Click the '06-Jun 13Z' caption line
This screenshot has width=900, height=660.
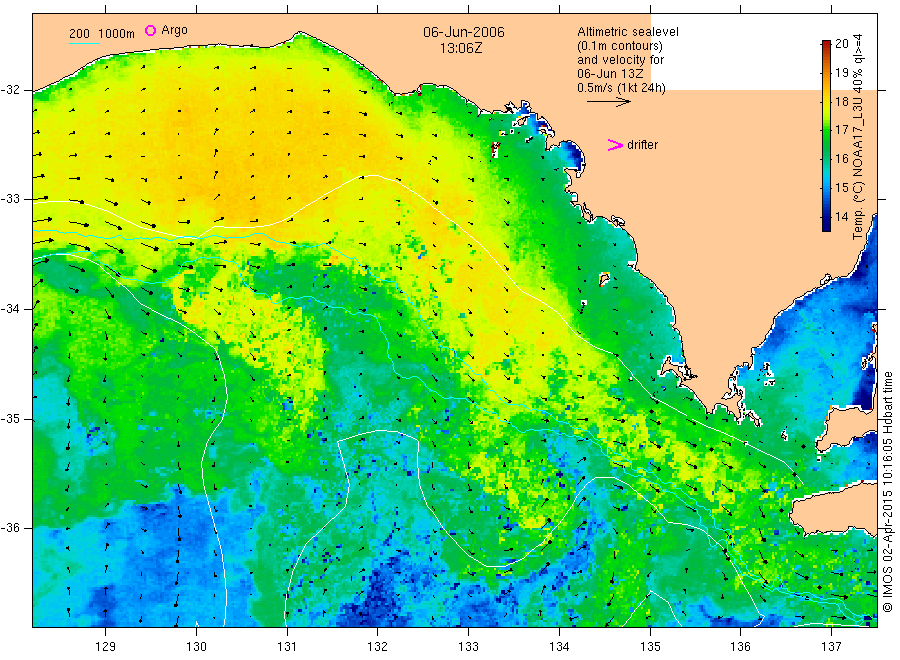610,74
